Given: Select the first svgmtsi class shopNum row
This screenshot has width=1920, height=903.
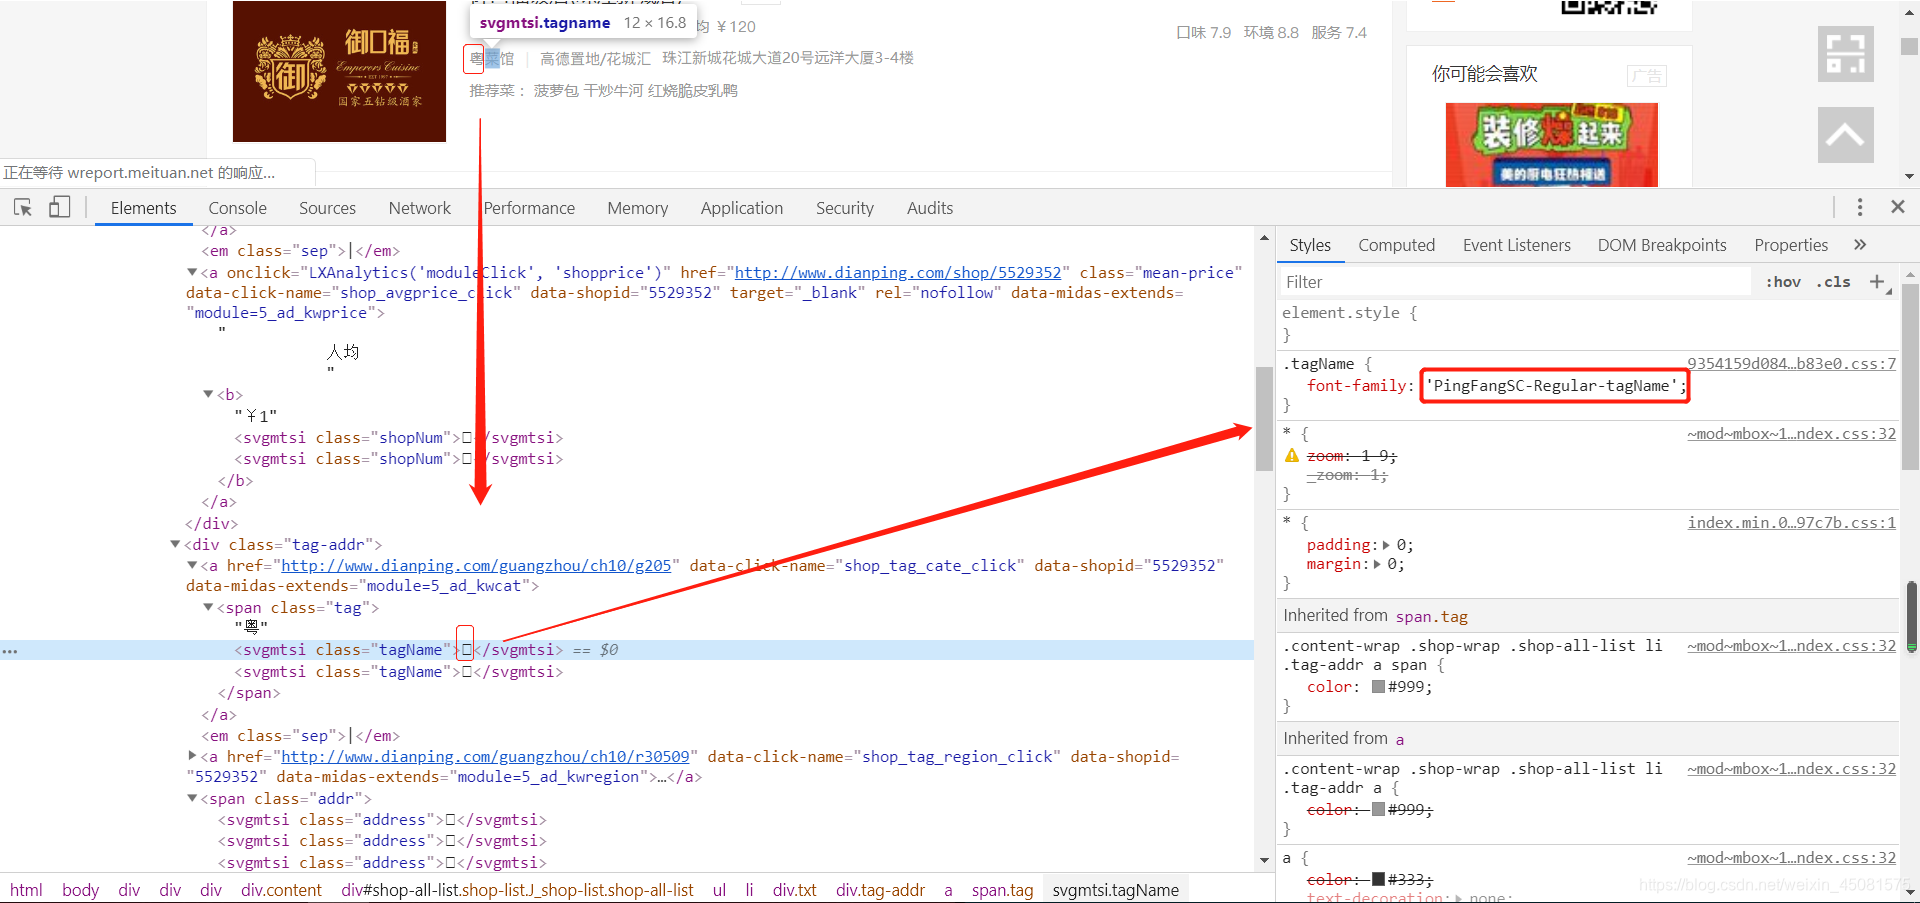Looking at the screenshot, I should 399,438.
